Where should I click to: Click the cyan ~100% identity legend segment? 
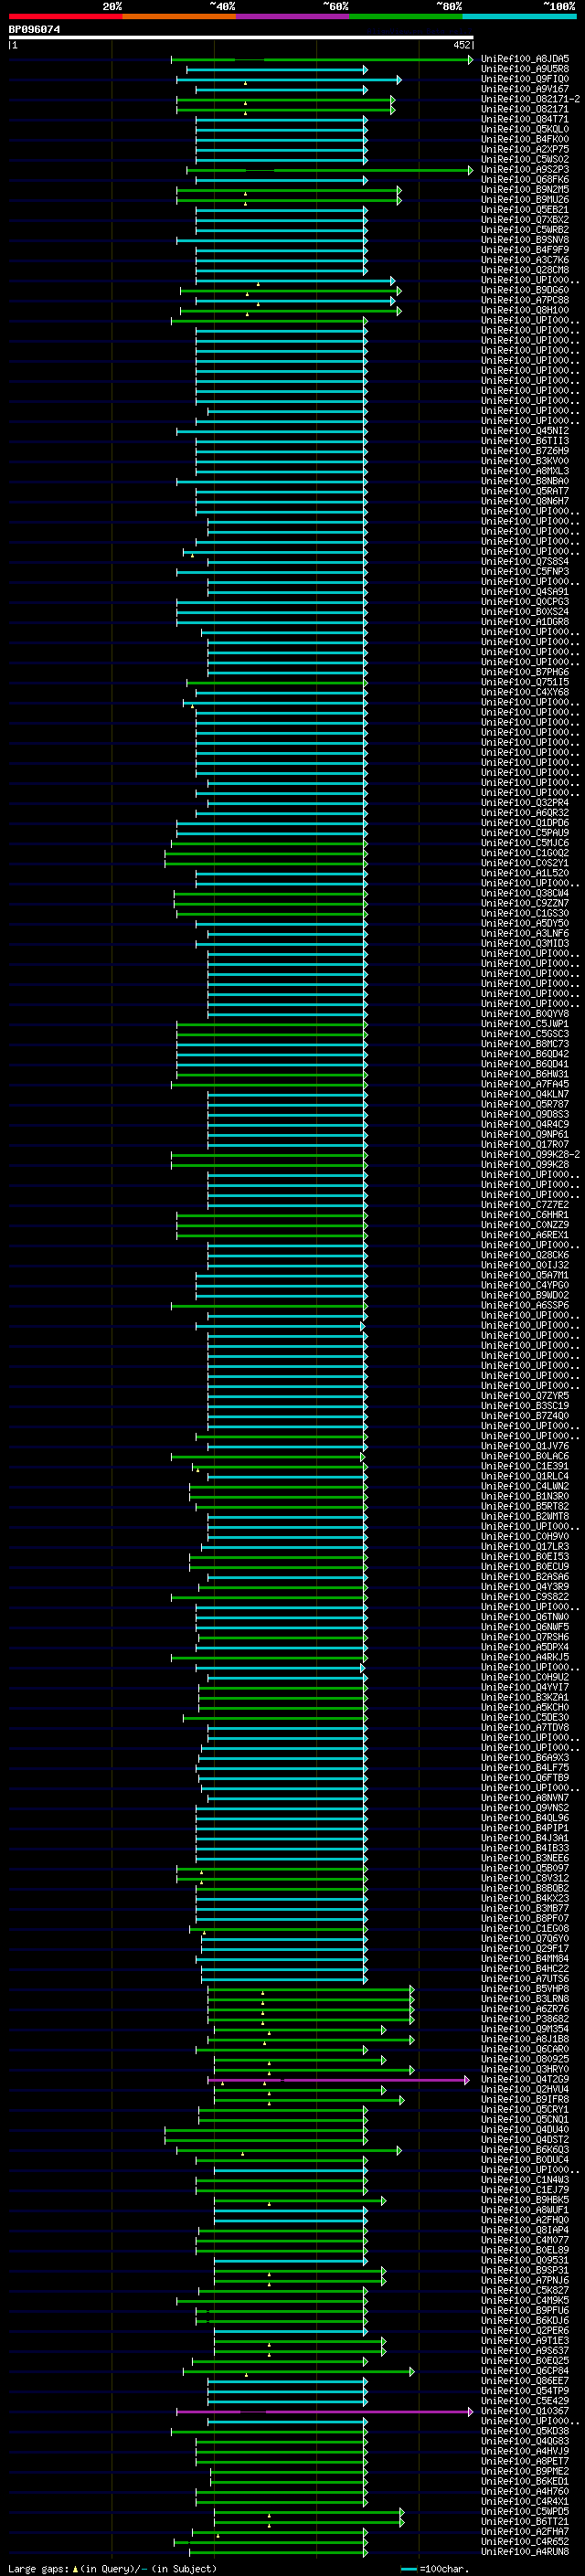(519, 16)
